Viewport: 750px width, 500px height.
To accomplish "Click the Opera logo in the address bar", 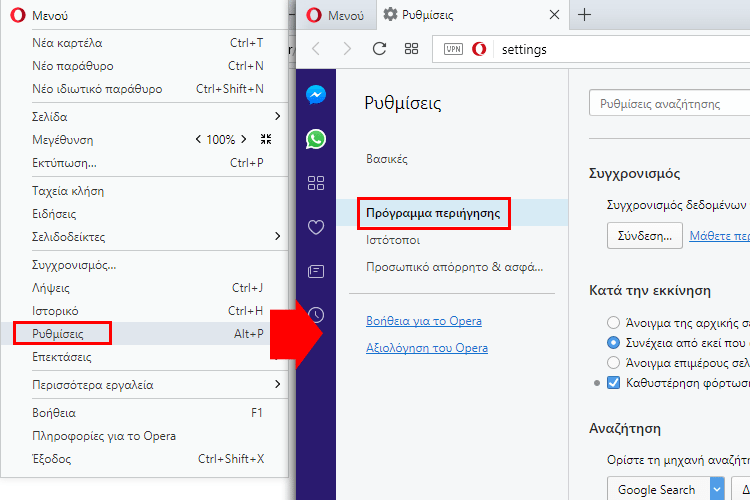I will 479,49.
